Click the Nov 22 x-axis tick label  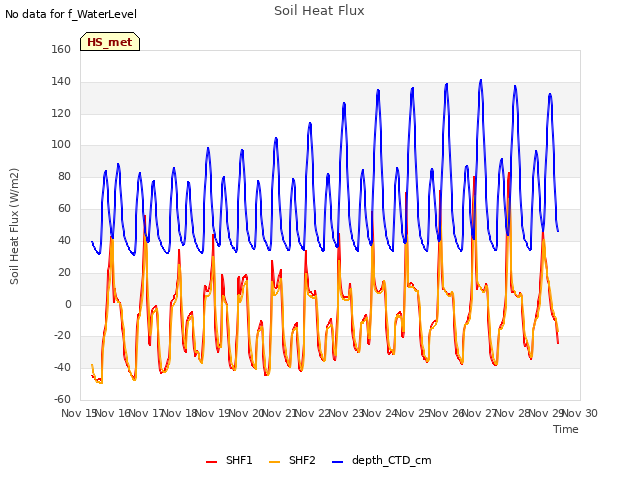point(313,413)
